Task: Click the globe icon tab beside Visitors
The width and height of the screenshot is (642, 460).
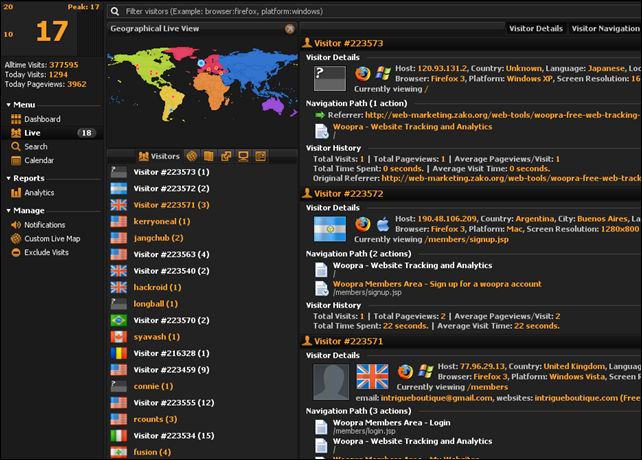Action: 192,156
